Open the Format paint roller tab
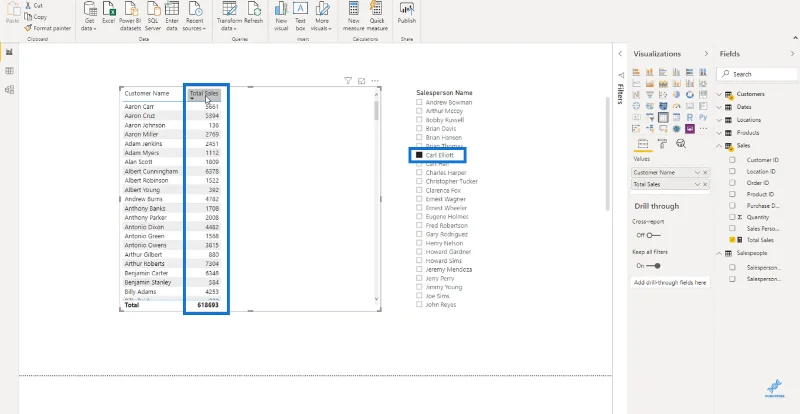 [662, 143]
